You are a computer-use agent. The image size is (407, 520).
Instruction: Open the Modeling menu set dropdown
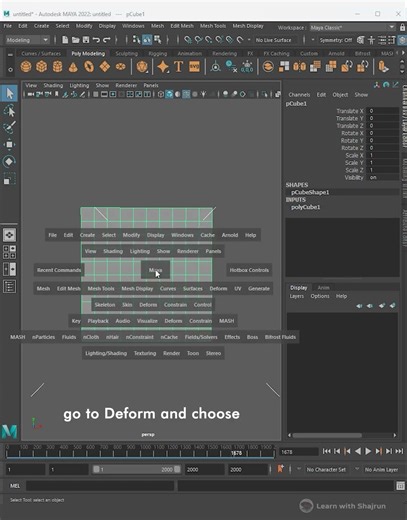tap(27, 40)
